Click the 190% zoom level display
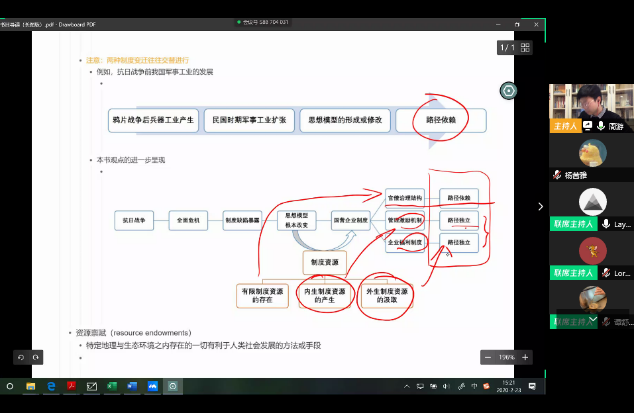 506,357
